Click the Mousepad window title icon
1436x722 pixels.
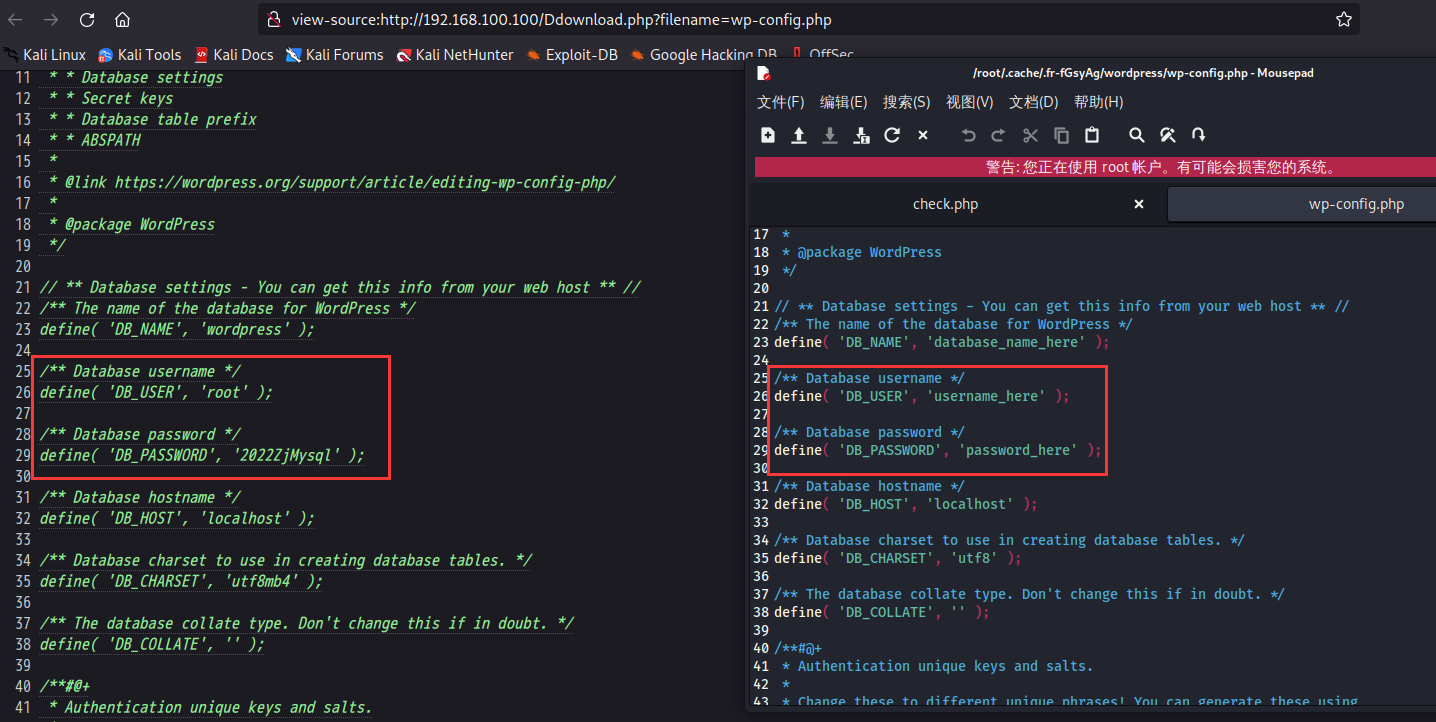(x=764, y=73)
